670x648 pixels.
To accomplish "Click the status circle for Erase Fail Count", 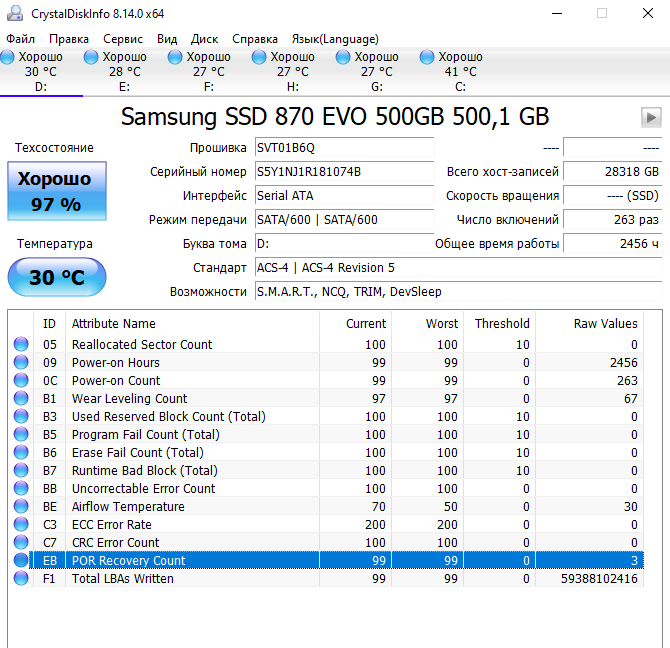I will [21, 452].
